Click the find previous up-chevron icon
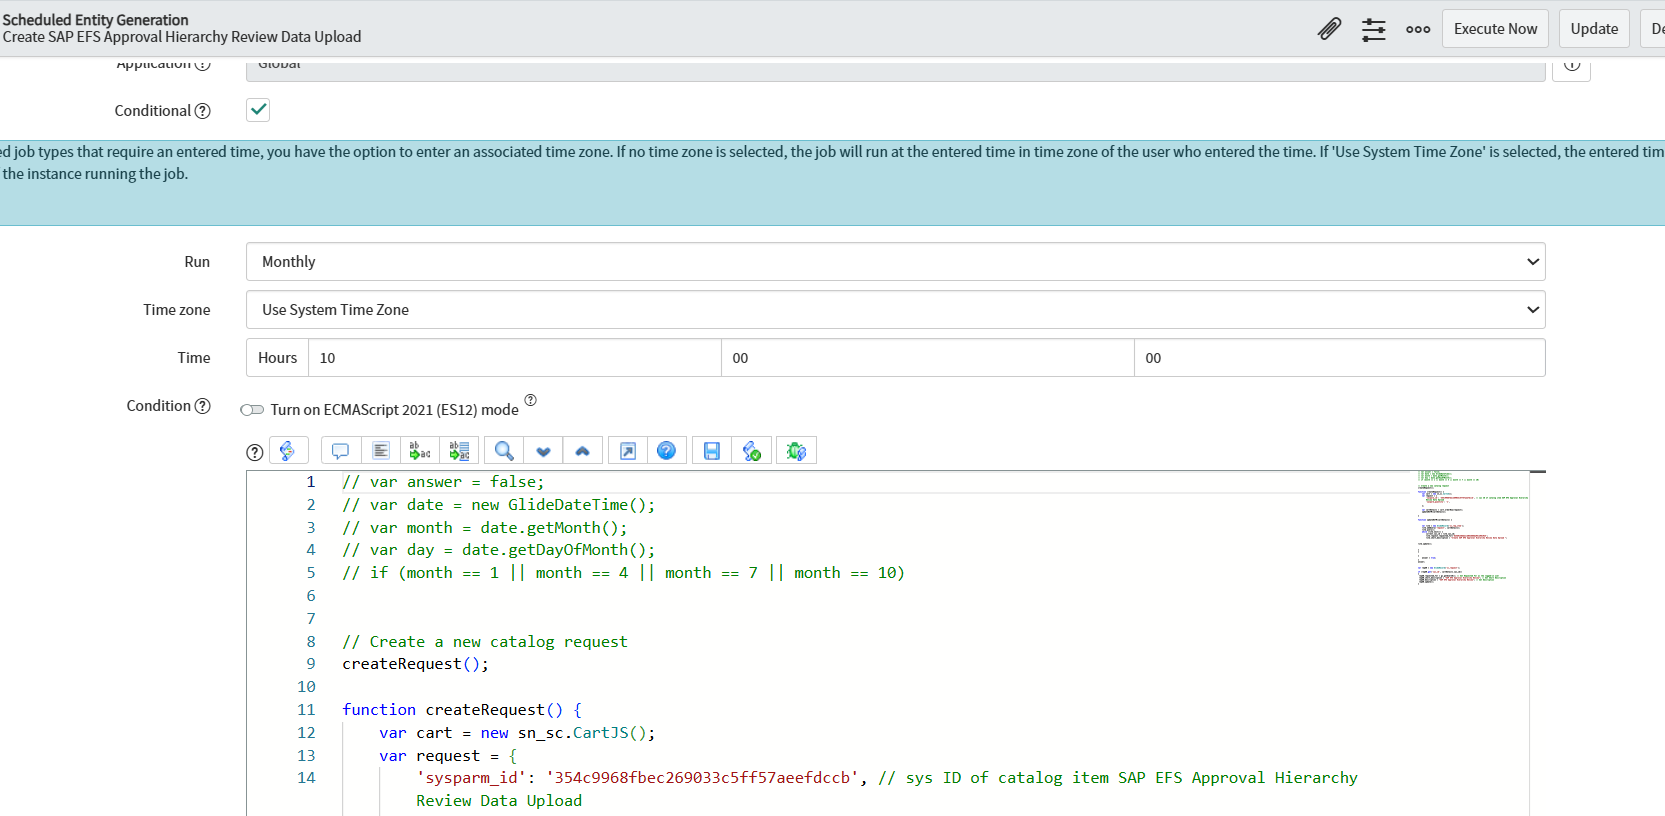This screenshot has height=816, width=1665. click(582, 451)
